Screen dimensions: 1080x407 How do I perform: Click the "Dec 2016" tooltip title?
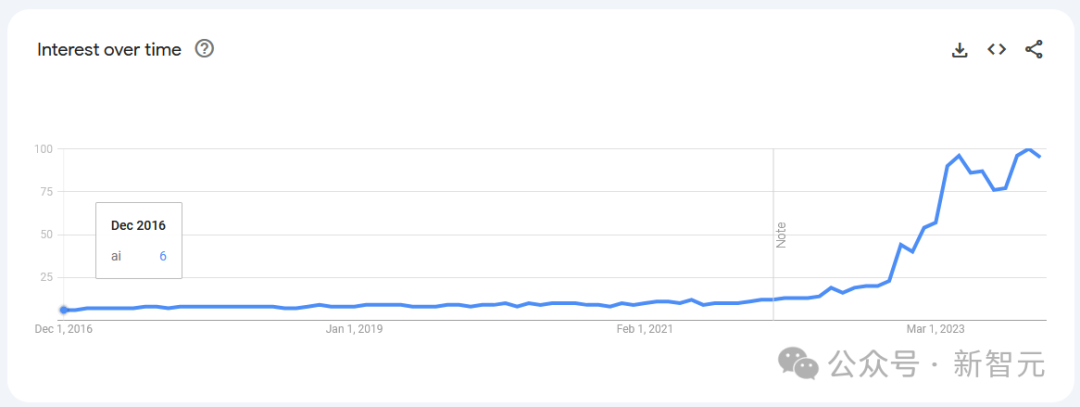(138, 226)
